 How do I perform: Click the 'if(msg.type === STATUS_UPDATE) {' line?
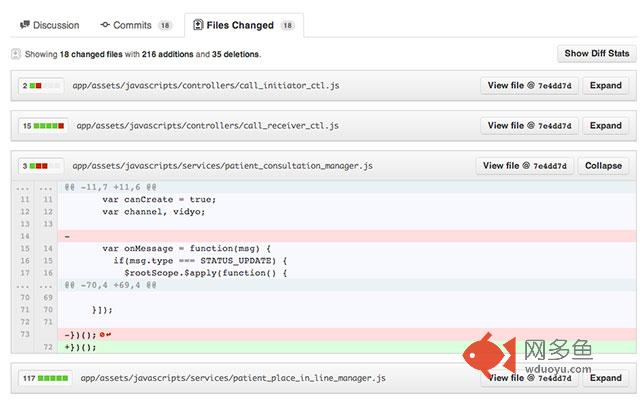click(200, 261)
